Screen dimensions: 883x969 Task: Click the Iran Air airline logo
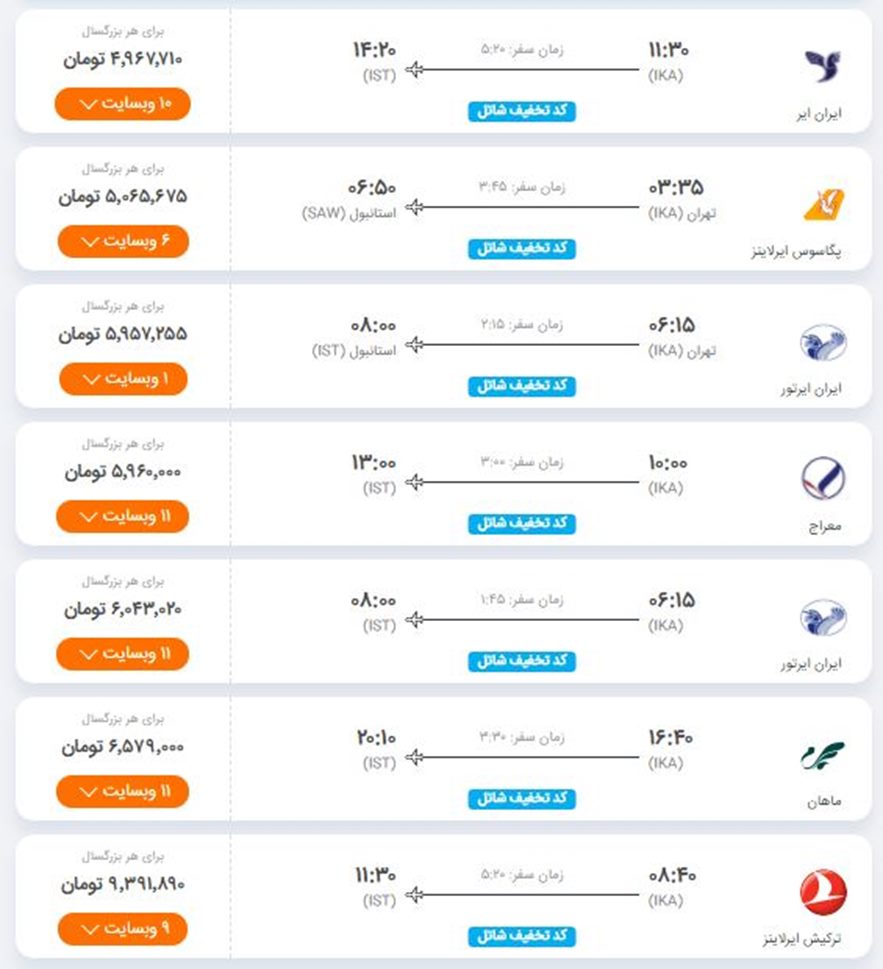822,67
